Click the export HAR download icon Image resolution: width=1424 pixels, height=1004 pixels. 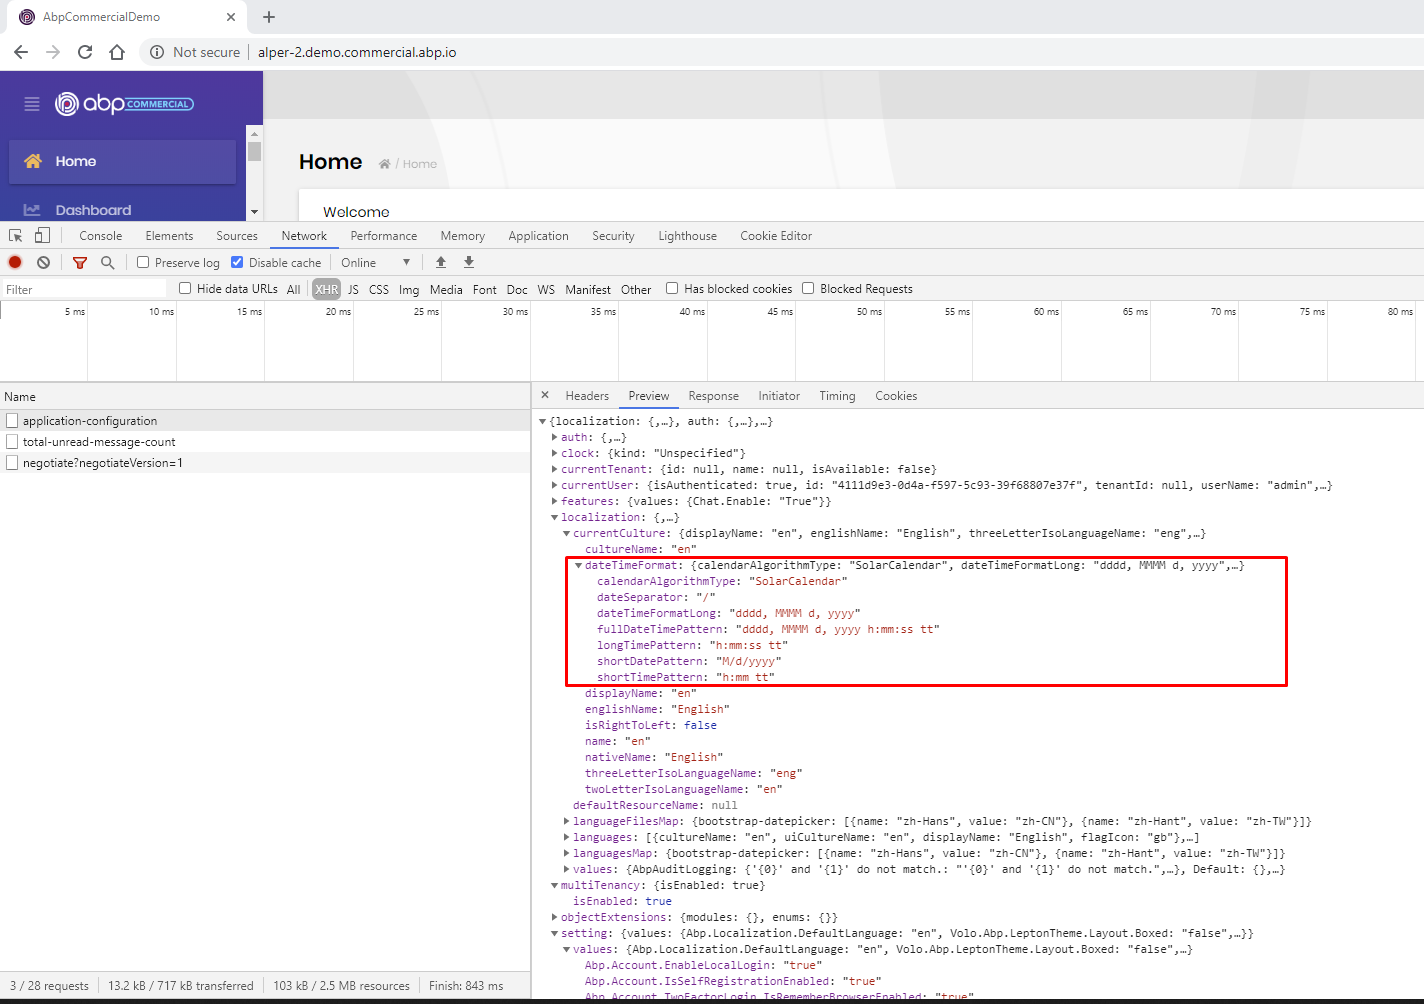(x=469, y=262)
